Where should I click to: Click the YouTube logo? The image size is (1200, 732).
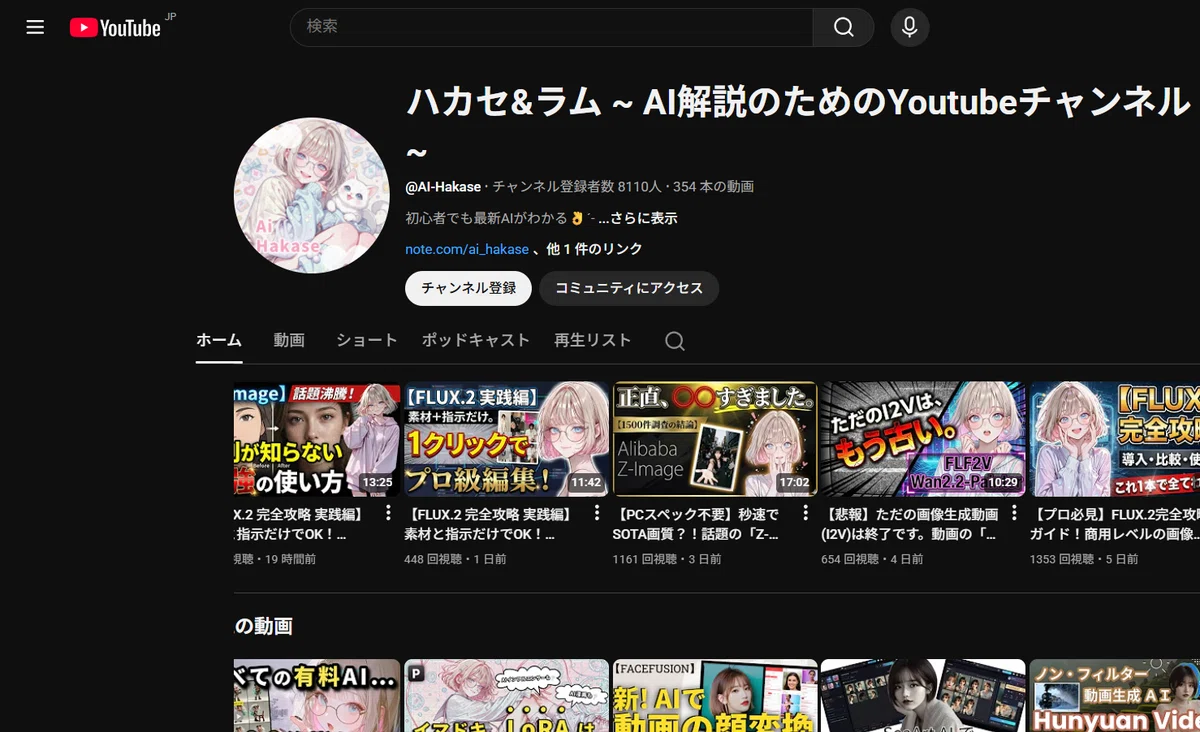[x=116, y=28]
